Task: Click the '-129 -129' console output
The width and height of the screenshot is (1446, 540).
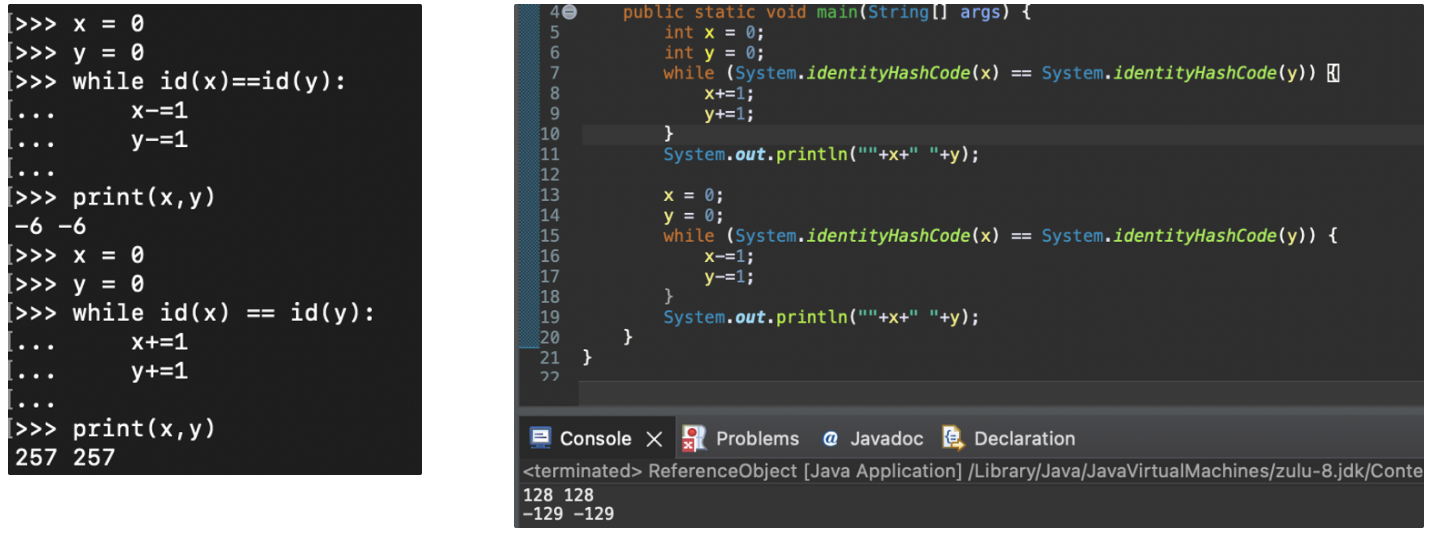Action: click(568, 514)
